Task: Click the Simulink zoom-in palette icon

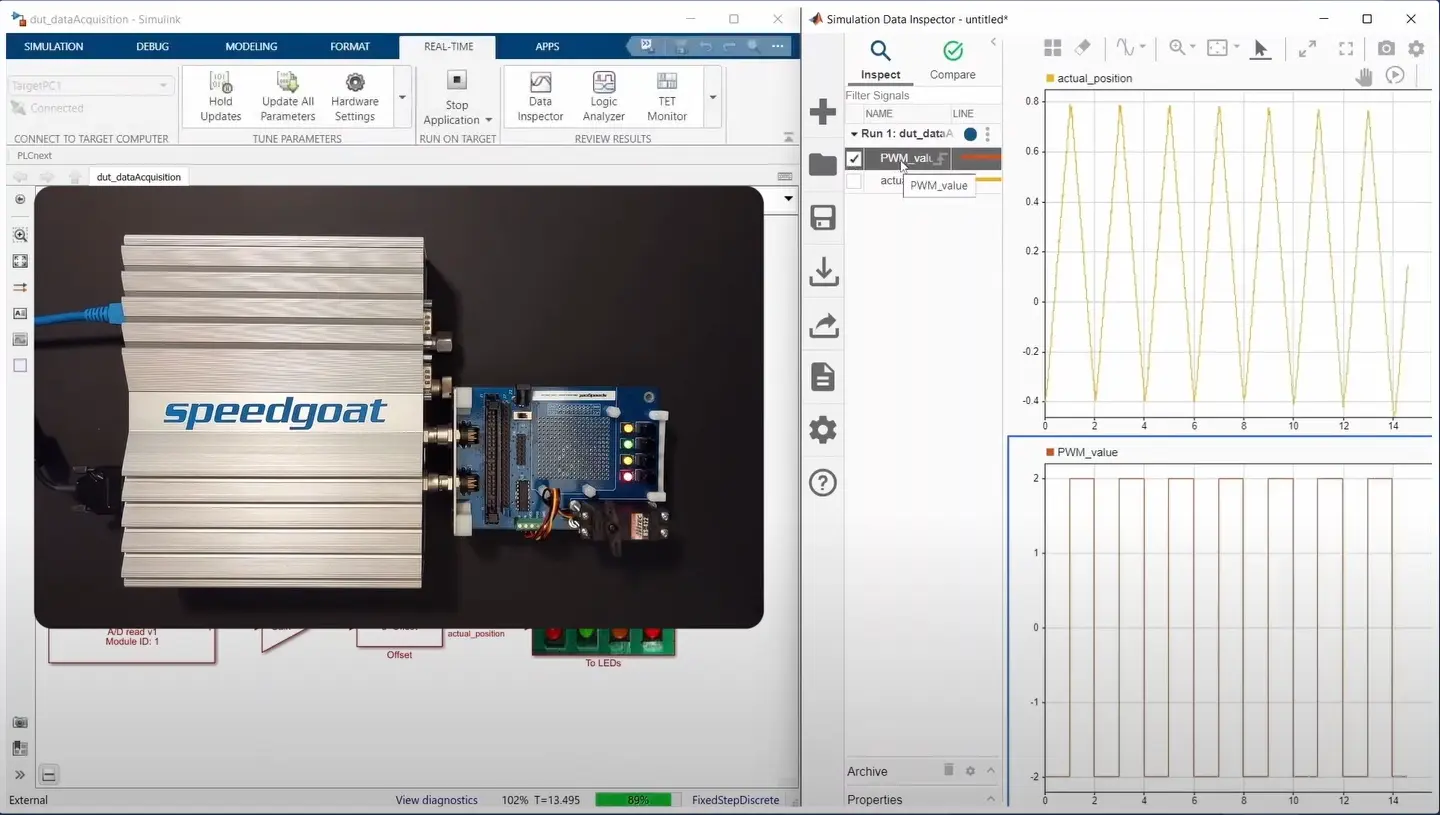Action: 20,235
